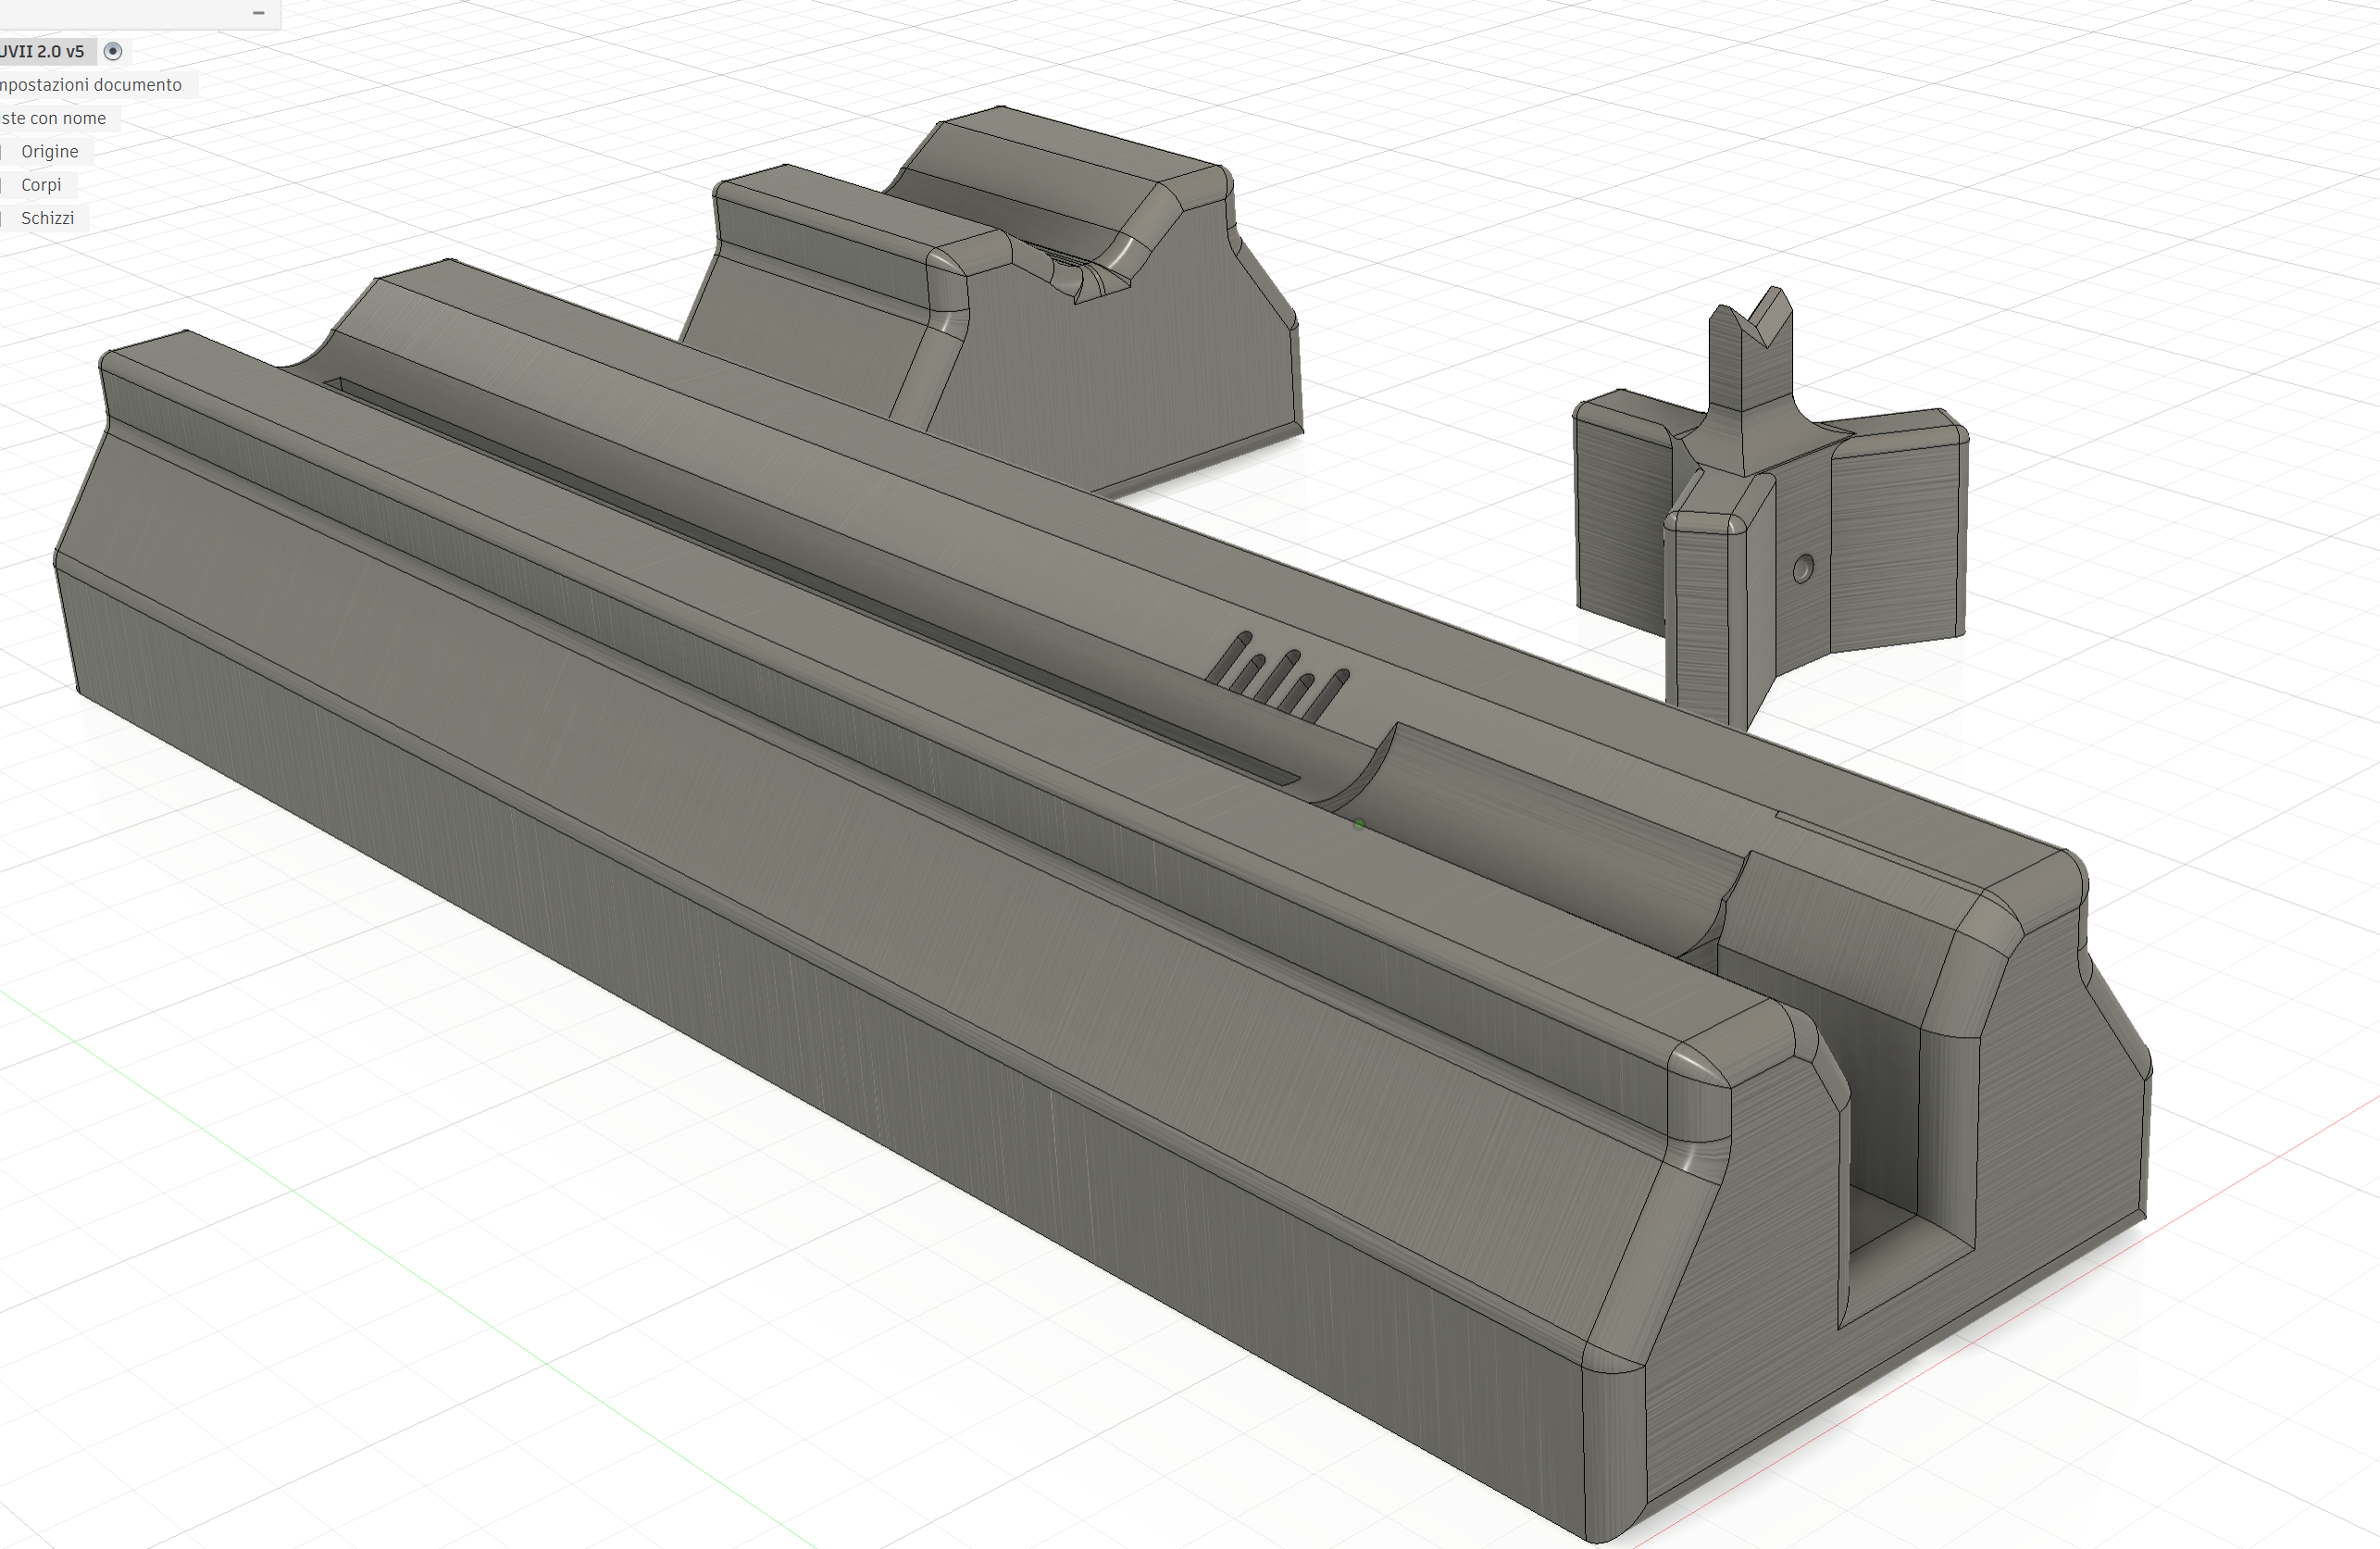Image resolution: width=2380 pixels, height=1549 pixels.
Task: Click the five slanted vent slots on the rail
Action: (x=1277, y=677)
